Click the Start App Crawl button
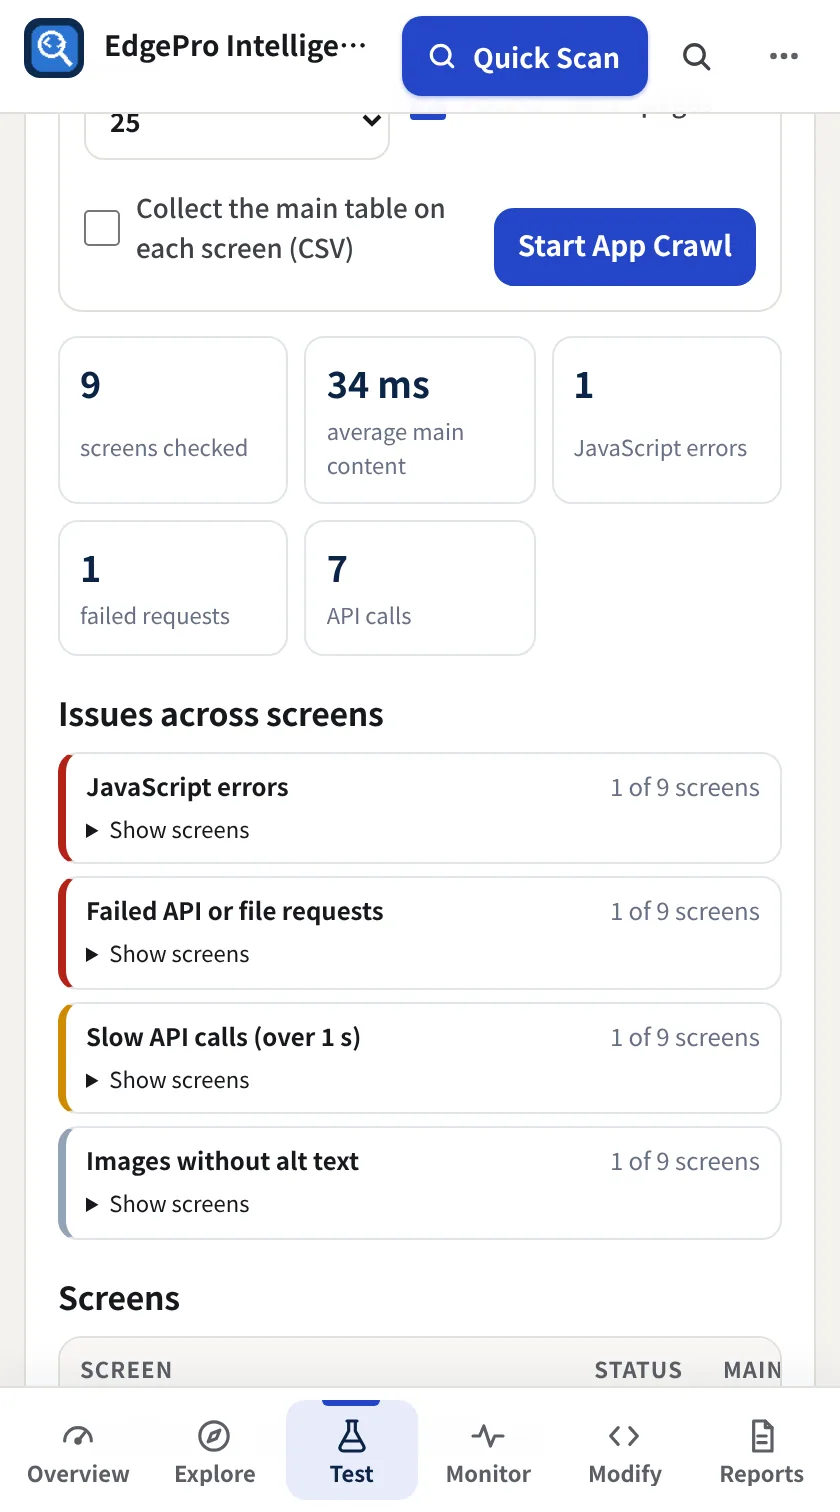 625,247
